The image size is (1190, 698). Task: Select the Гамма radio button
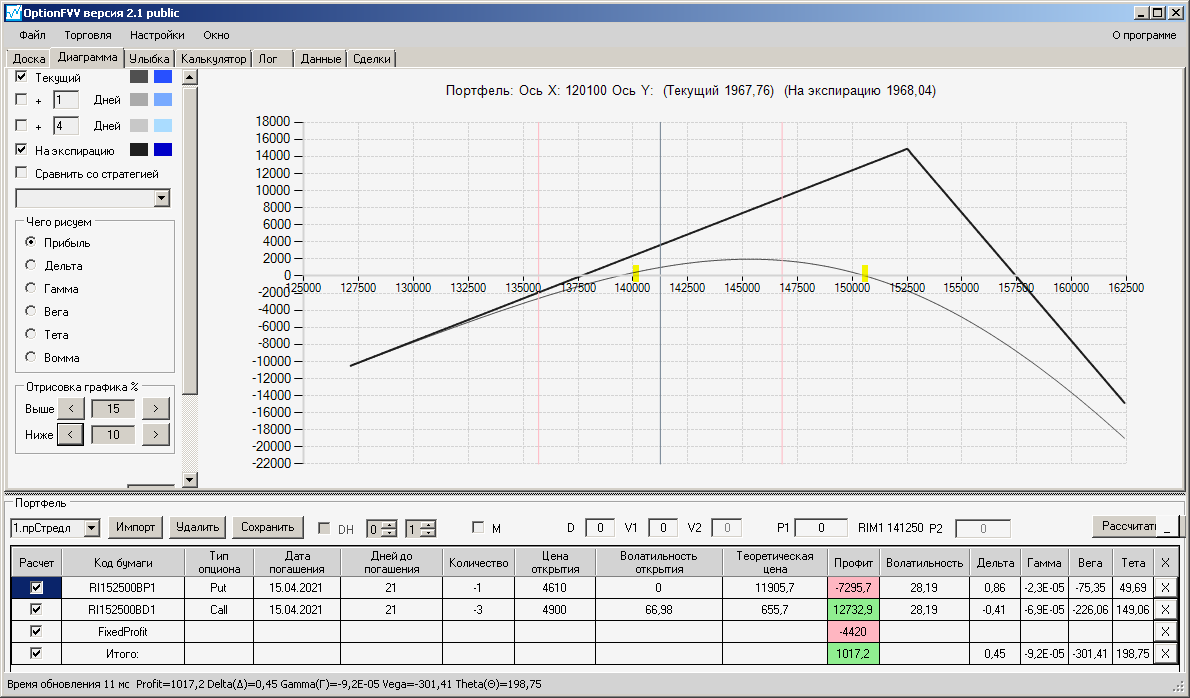pos(30,288)
